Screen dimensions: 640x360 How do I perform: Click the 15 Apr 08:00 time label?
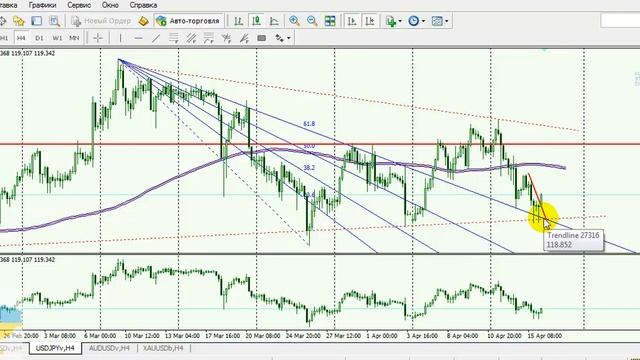click(544, 336)
